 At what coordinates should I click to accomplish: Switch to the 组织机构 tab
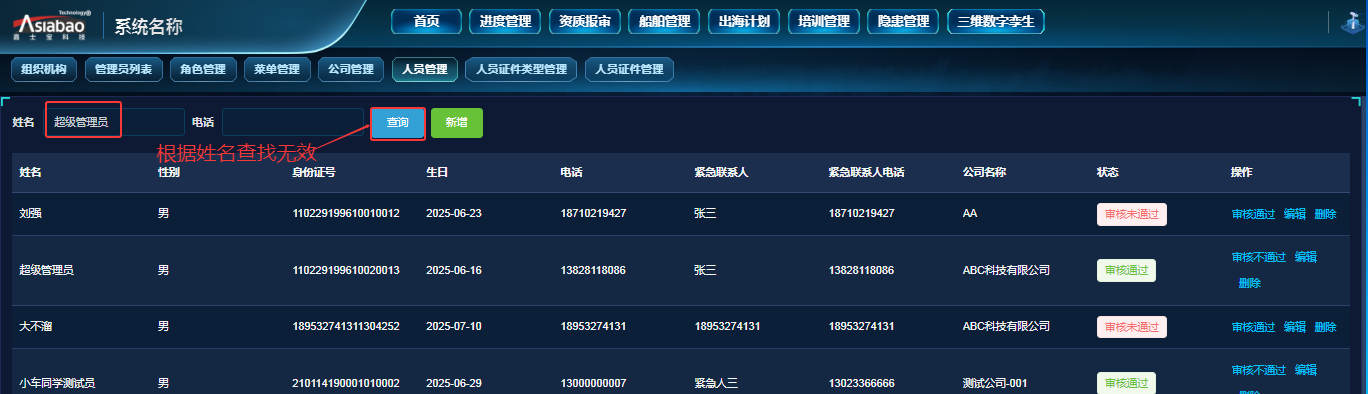[x=44, y=69]
